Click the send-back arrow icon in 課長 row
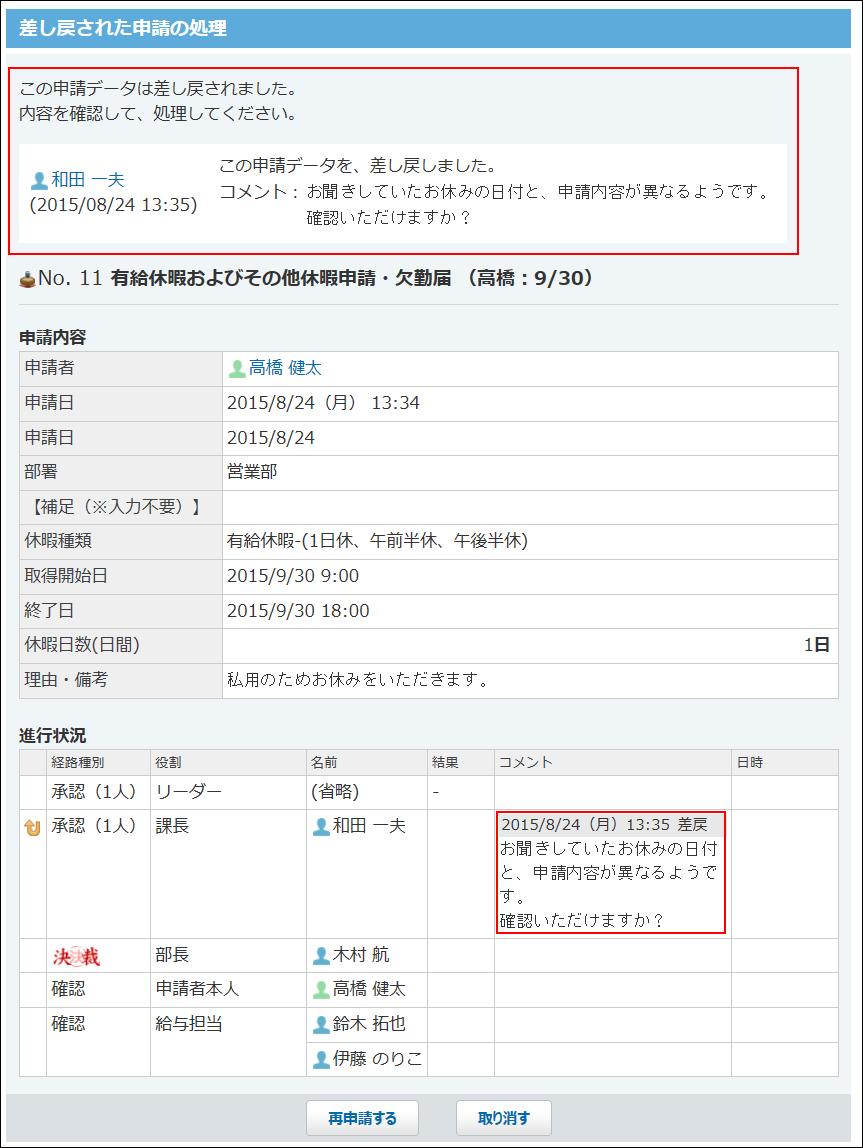 [32, 827]
